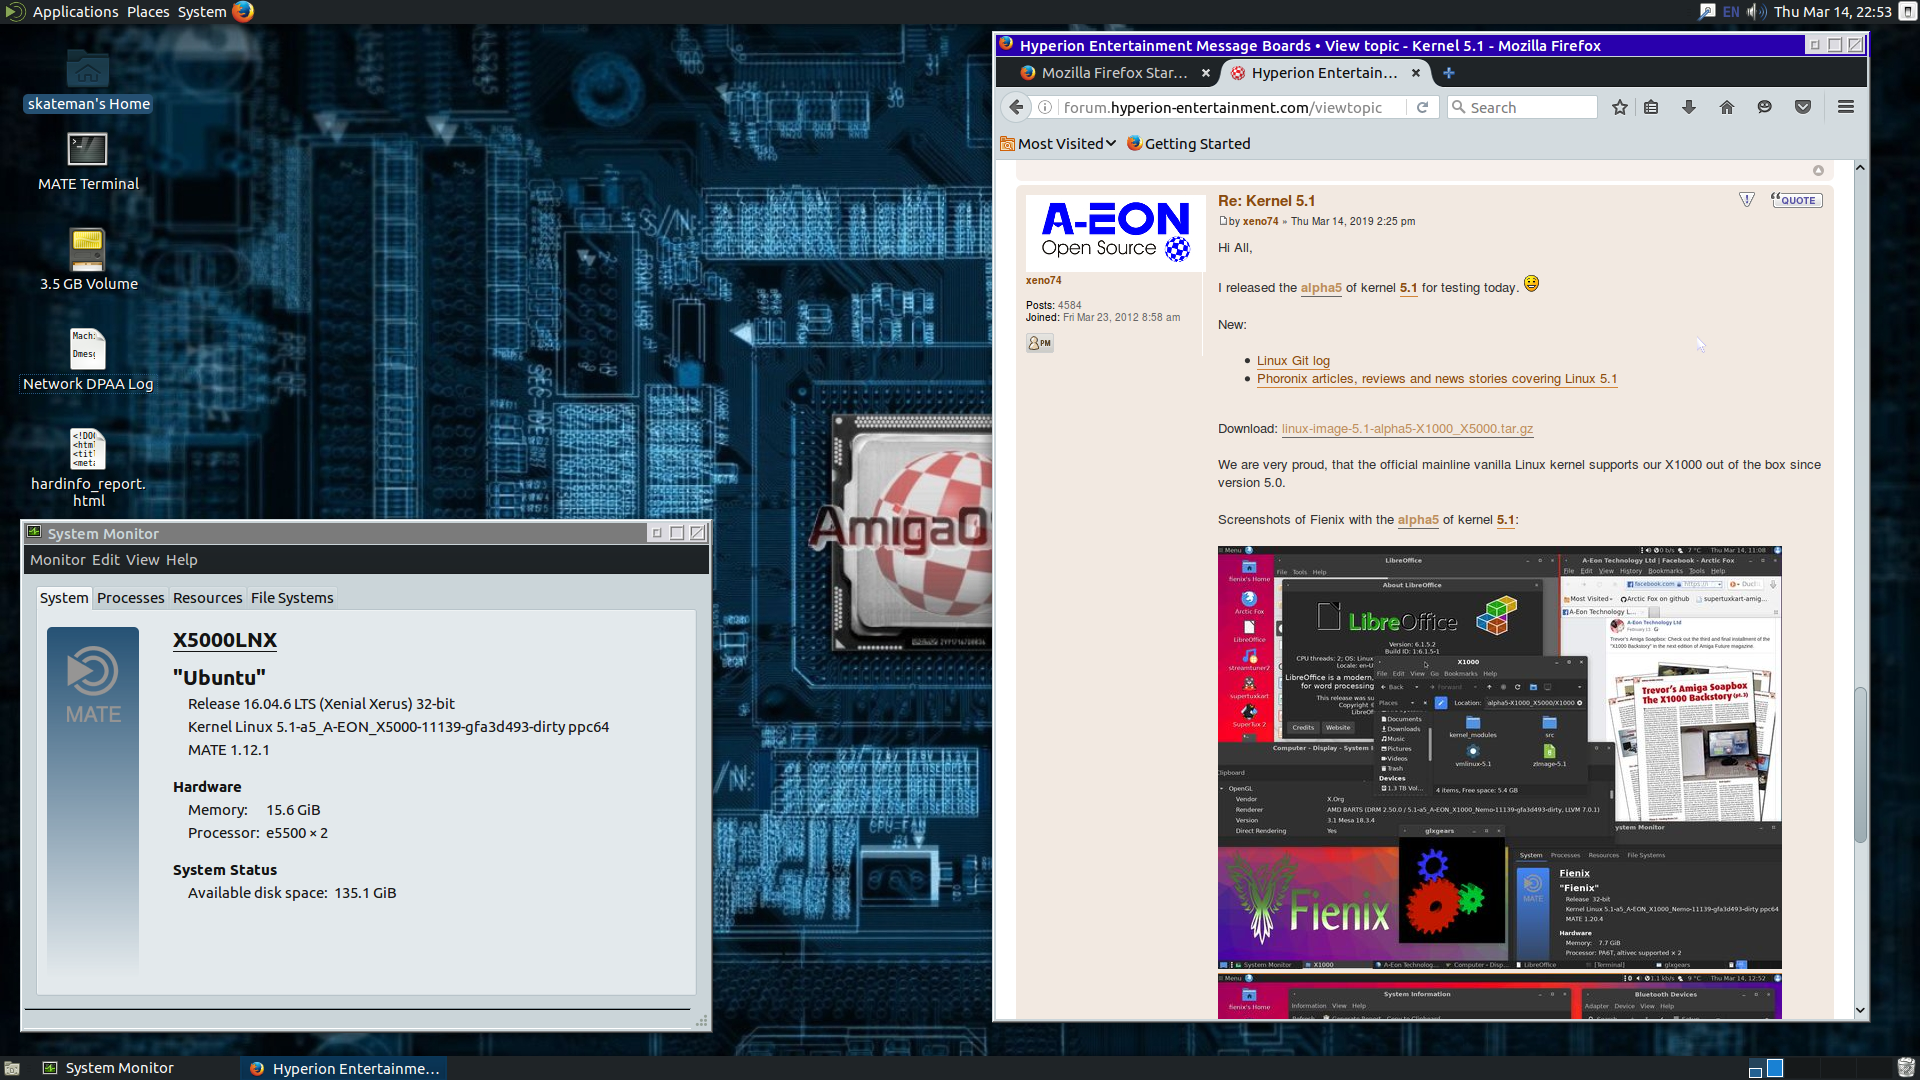Report this post warning icon
1920x1080 pixels.
tap(1747, 200)
